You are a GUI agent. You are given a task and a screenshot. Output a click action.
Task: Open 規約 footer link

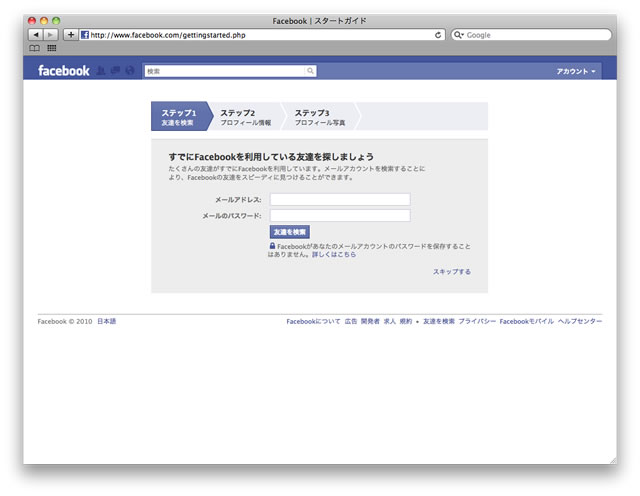[406, 321]
